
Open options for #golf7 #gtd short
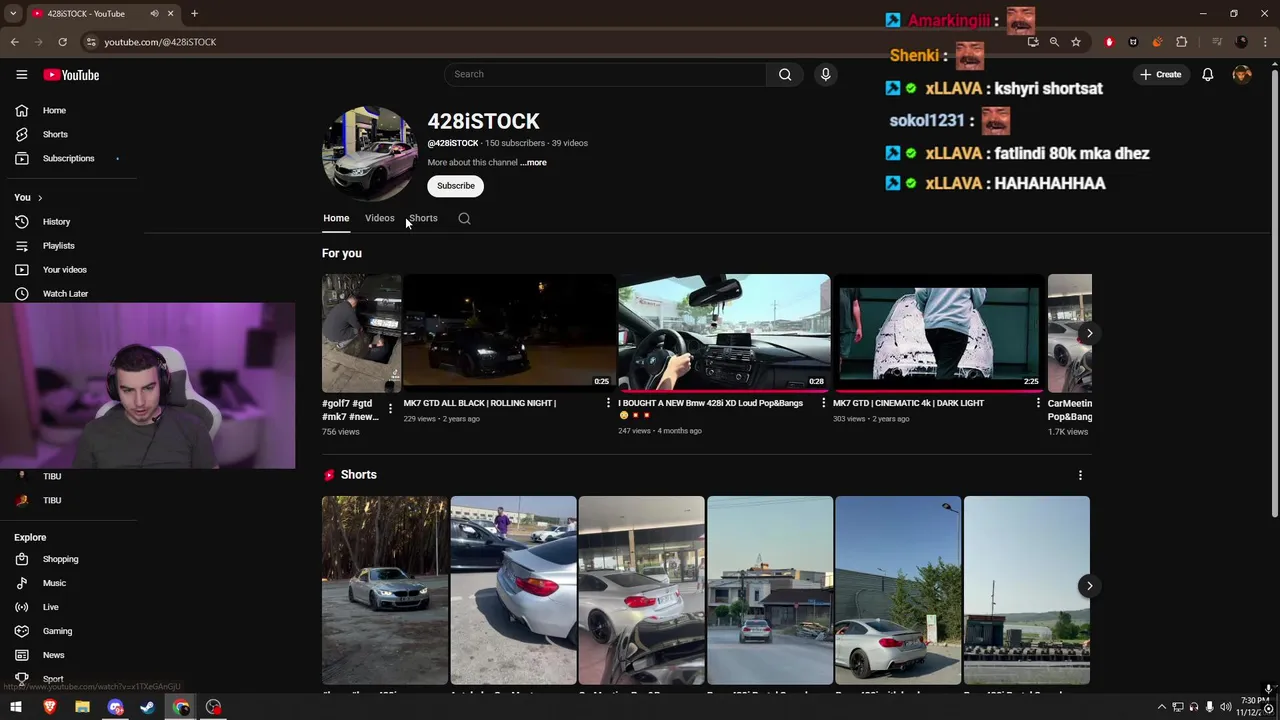pos(390,409)
